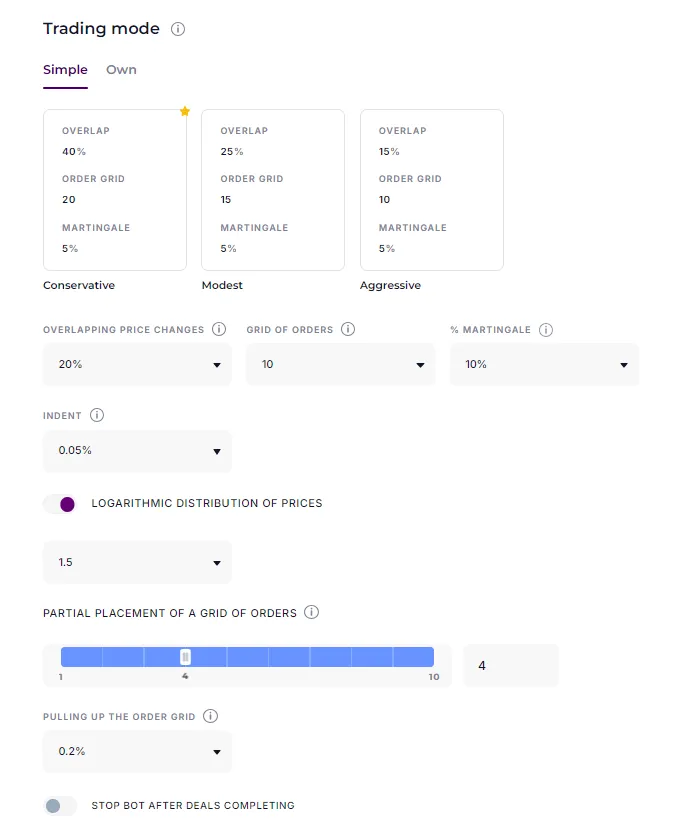
Task: Click info icon for Pulling Up Order Grid
Action: 210,716
